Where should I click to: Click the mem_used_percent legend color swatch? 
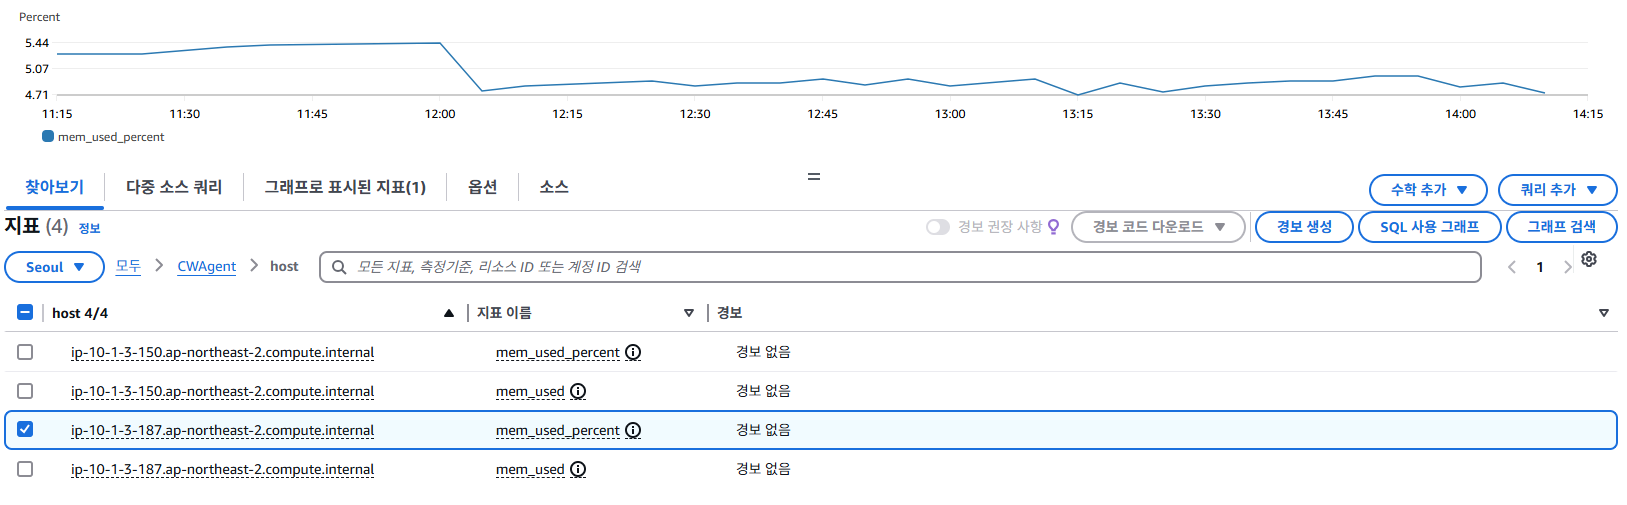(x=48, y=137)
